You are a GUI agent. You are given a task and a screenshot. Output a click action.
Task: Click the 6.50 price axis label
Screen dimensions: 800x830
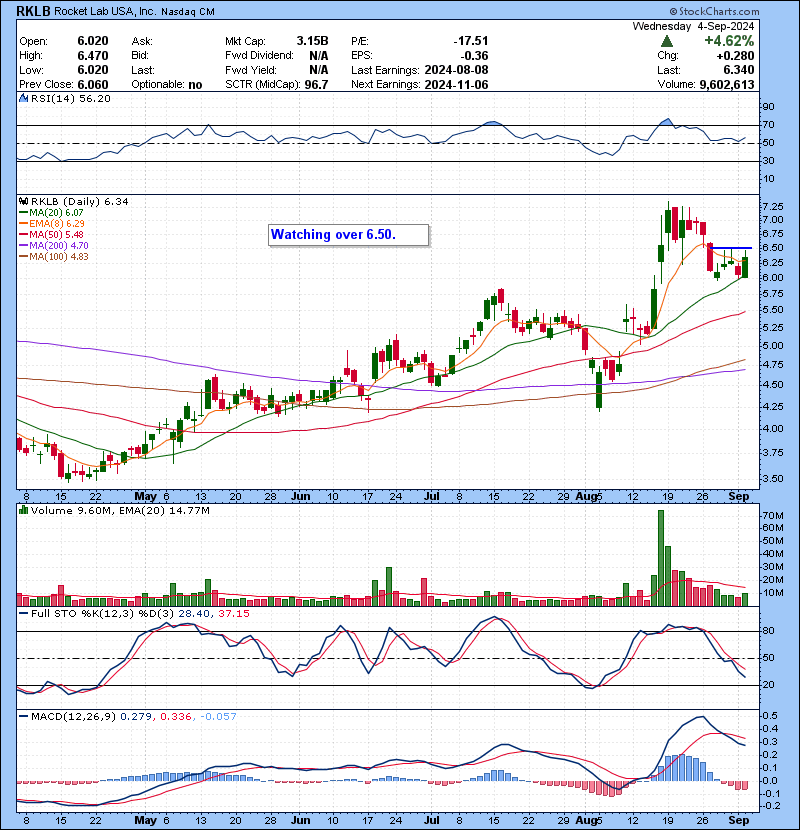click(773, 248)
